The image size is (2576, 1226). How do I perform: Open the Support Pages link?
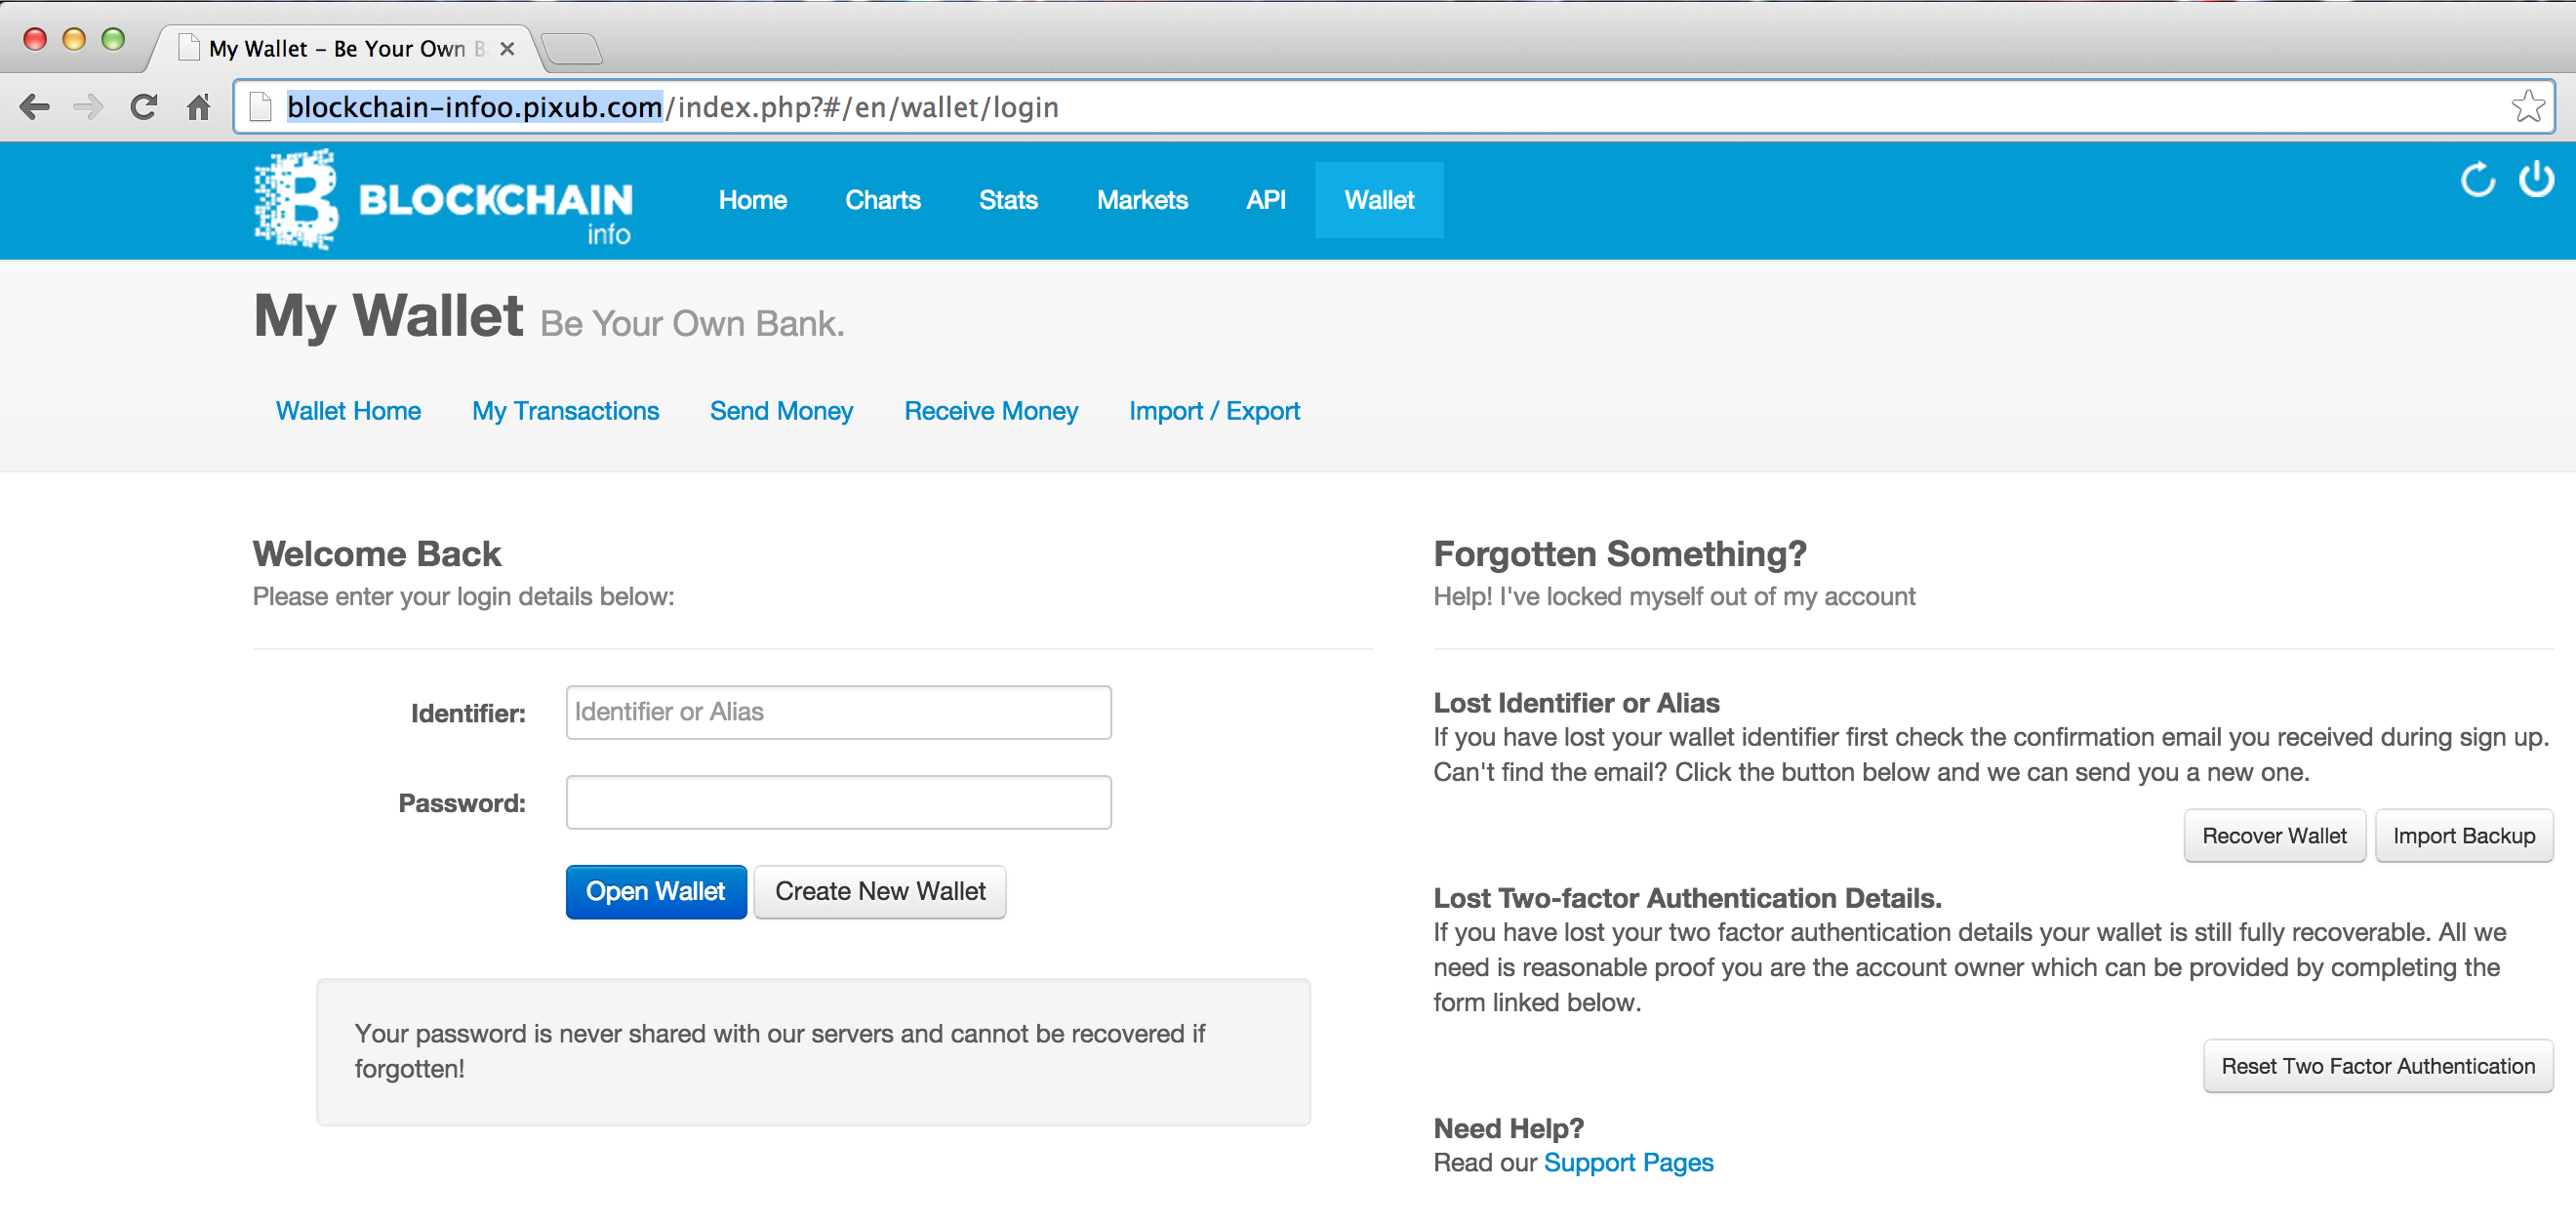pyautogui.click(x=1628, y=1162)
